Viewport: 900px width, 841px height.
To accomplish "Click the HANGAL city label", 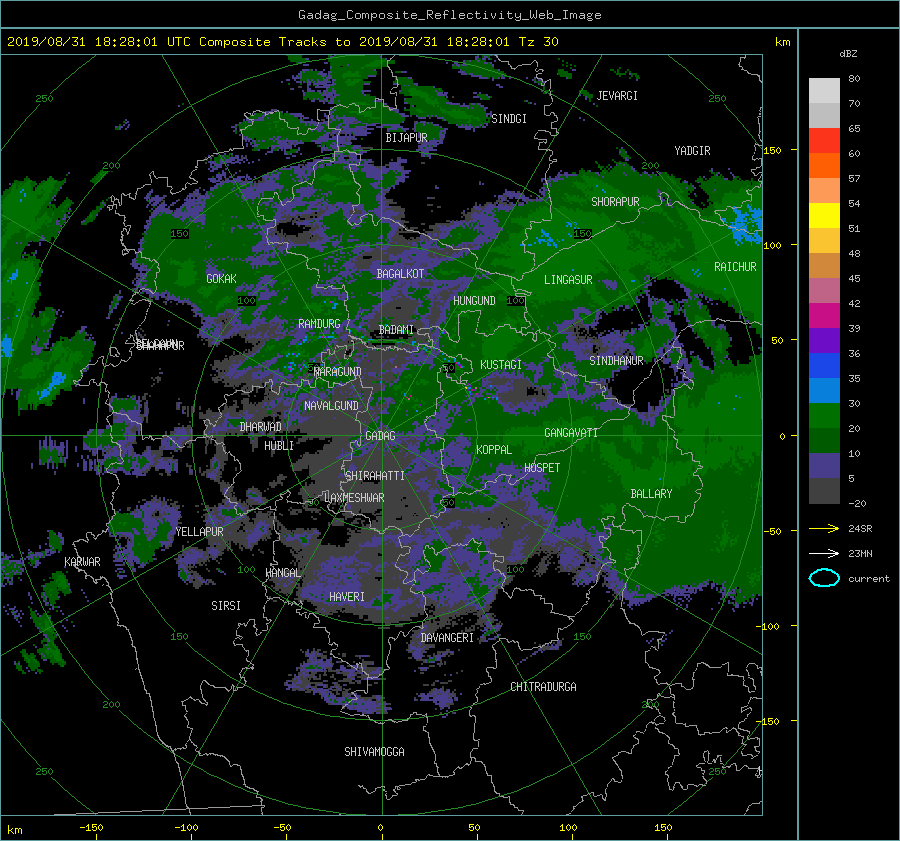I will (x=283, y=573).
